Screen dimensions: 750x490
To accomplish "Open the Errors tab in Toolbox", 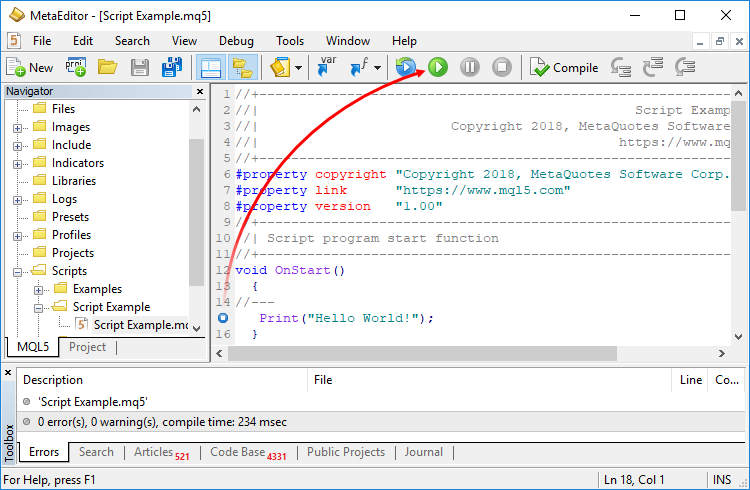I will pyautogui.click(x=44, y=452).
